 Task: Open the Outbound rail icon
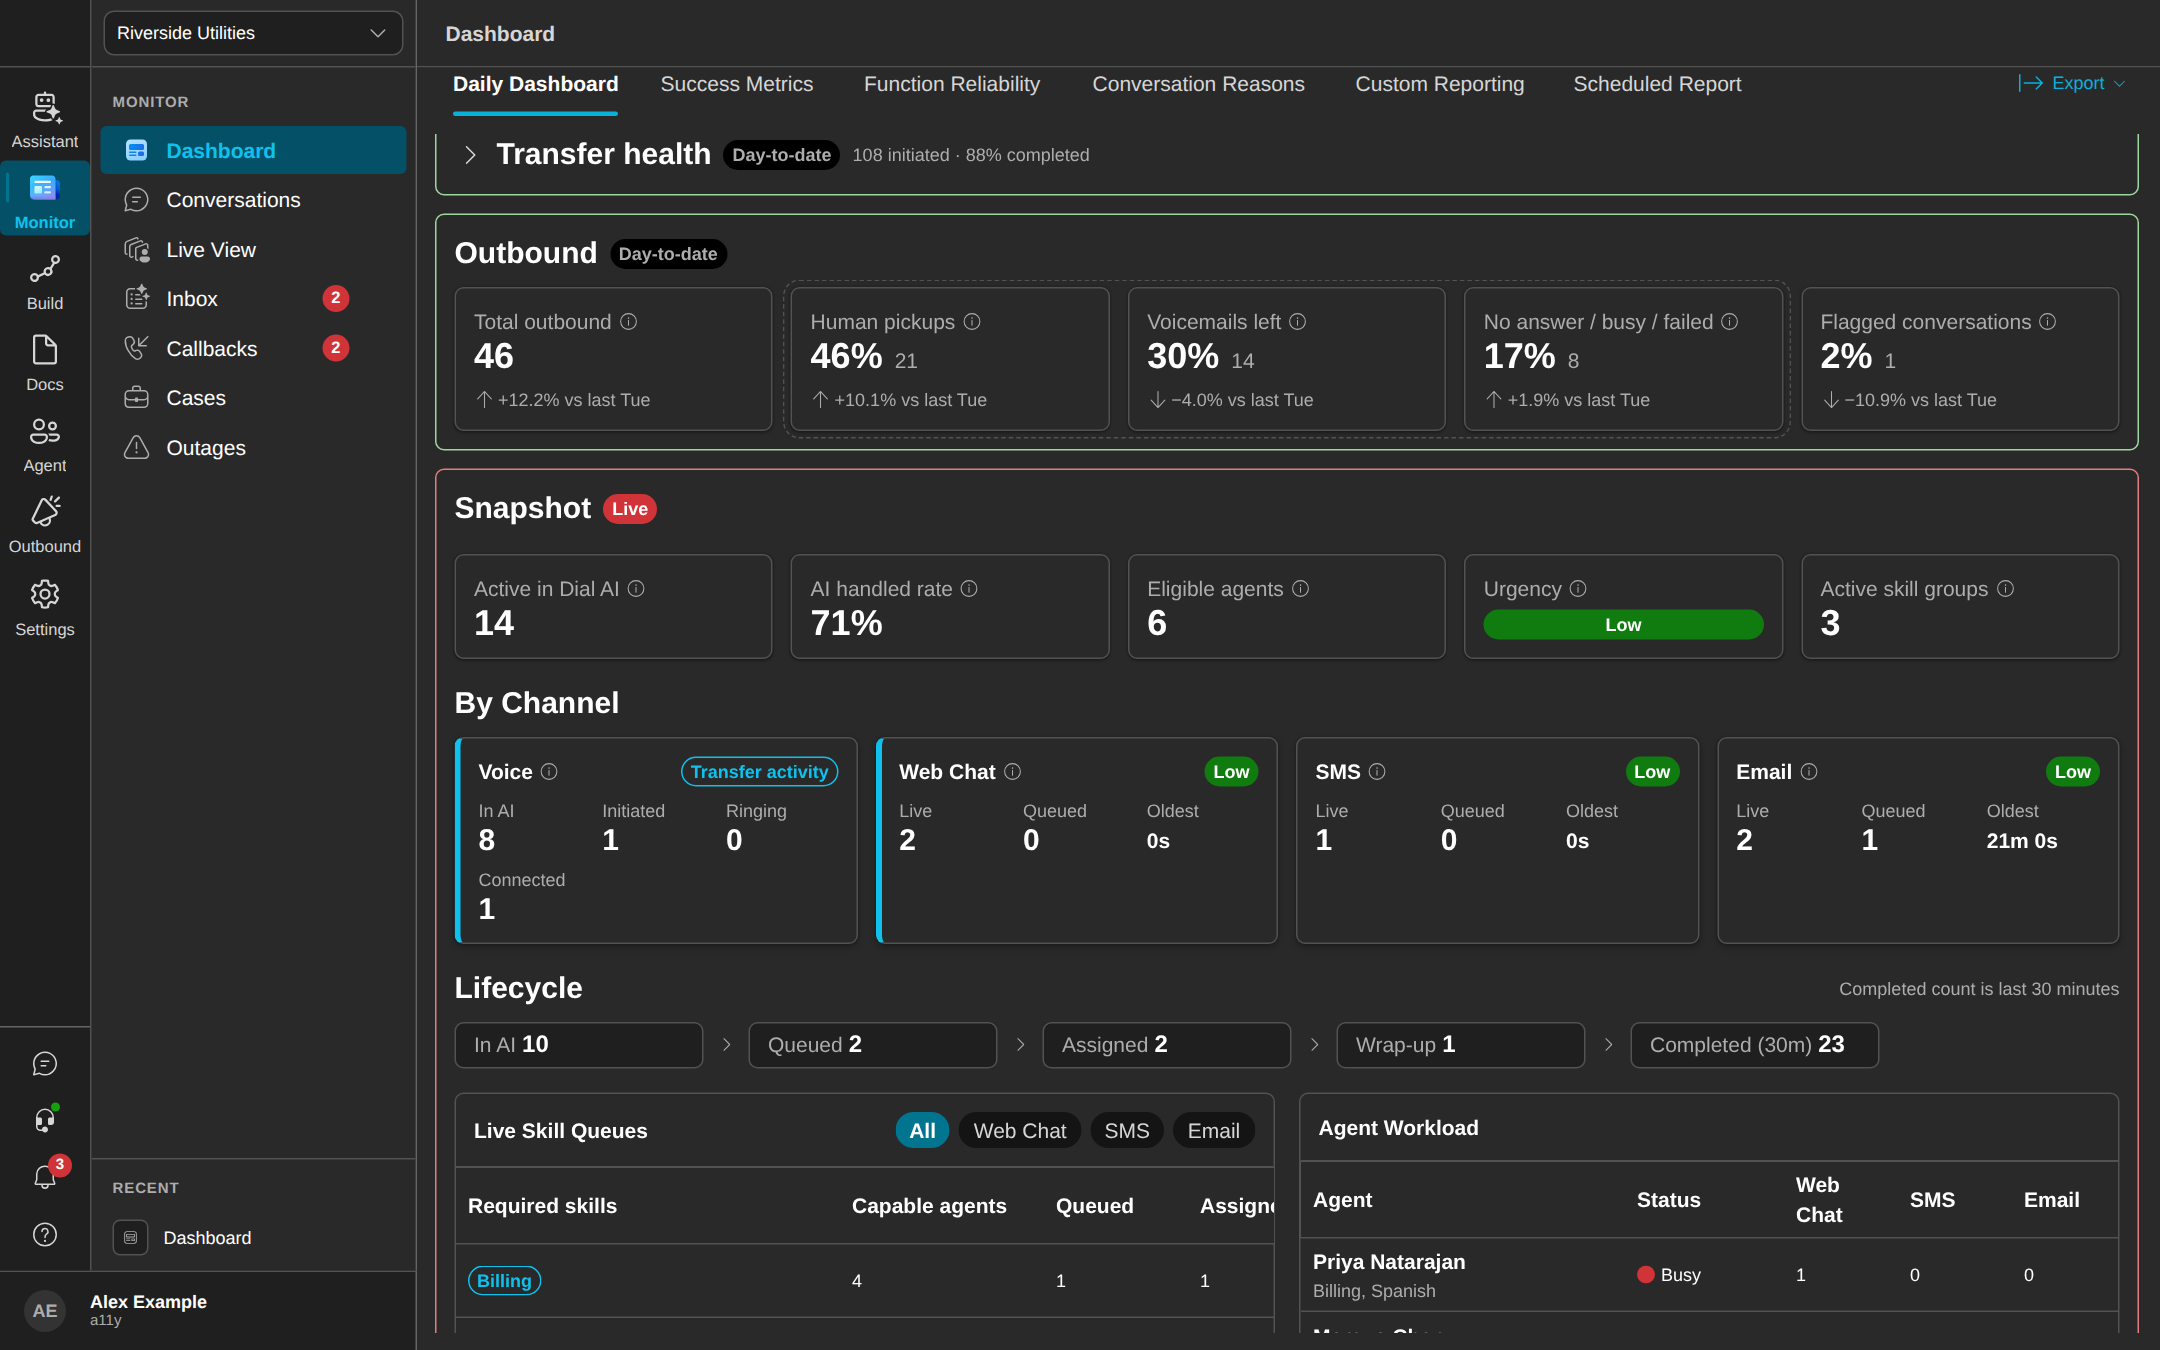[x=45, y=526]
